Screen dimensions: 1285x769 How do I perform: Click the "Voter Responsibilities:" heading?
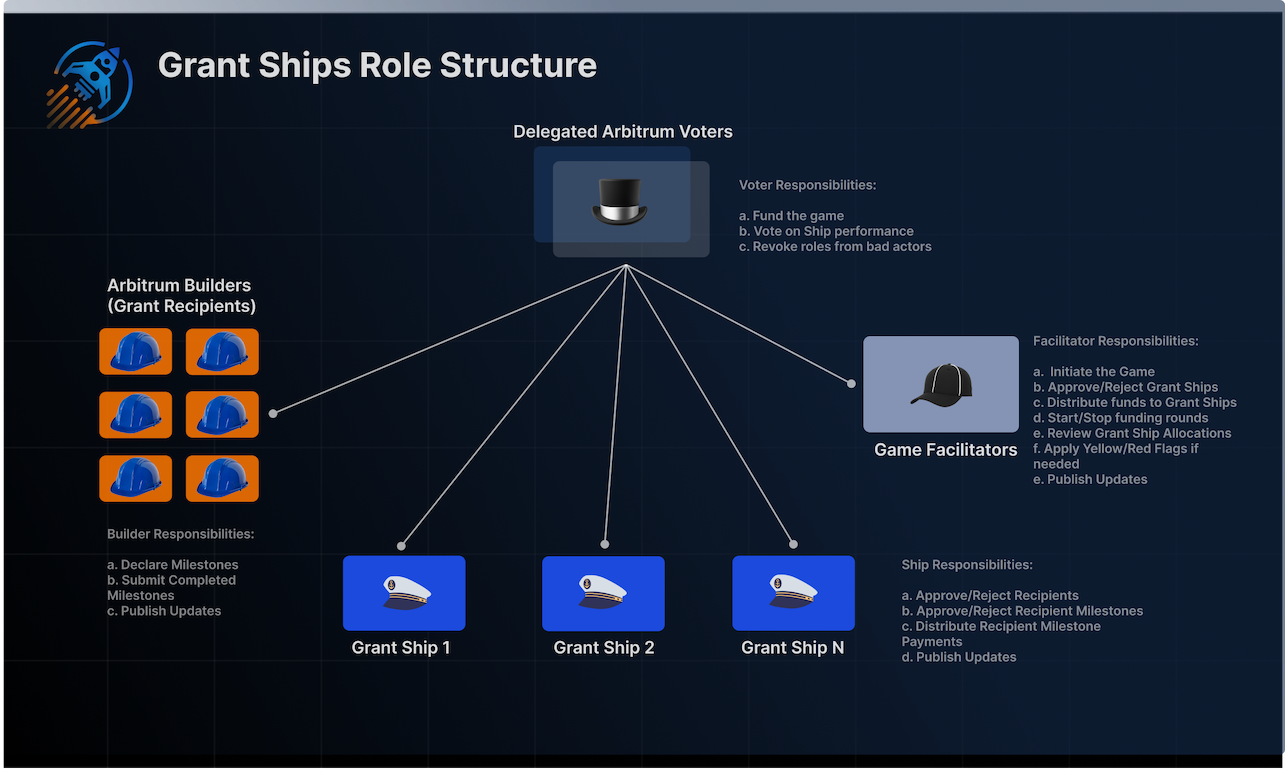pos(808,186)
